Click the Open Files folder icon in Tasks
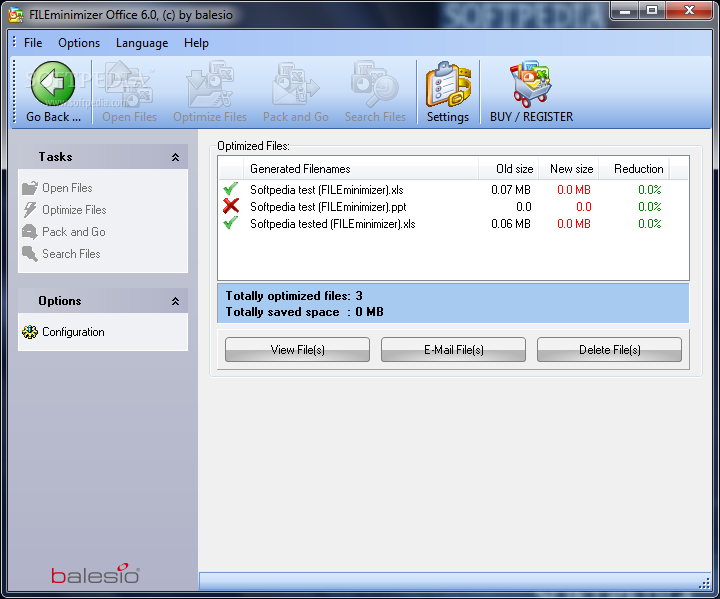 [x=30, y=188]
